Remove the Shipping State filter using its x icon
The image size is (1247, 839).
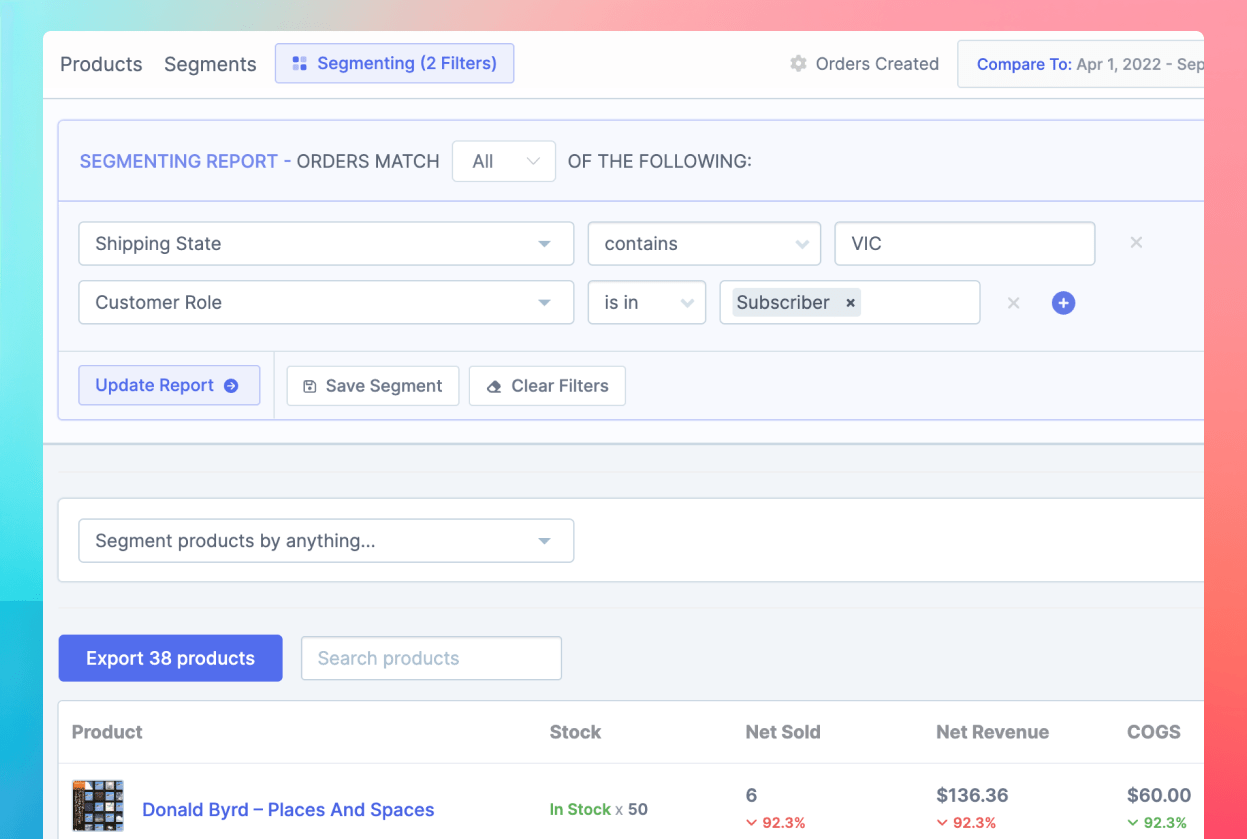1136,242
